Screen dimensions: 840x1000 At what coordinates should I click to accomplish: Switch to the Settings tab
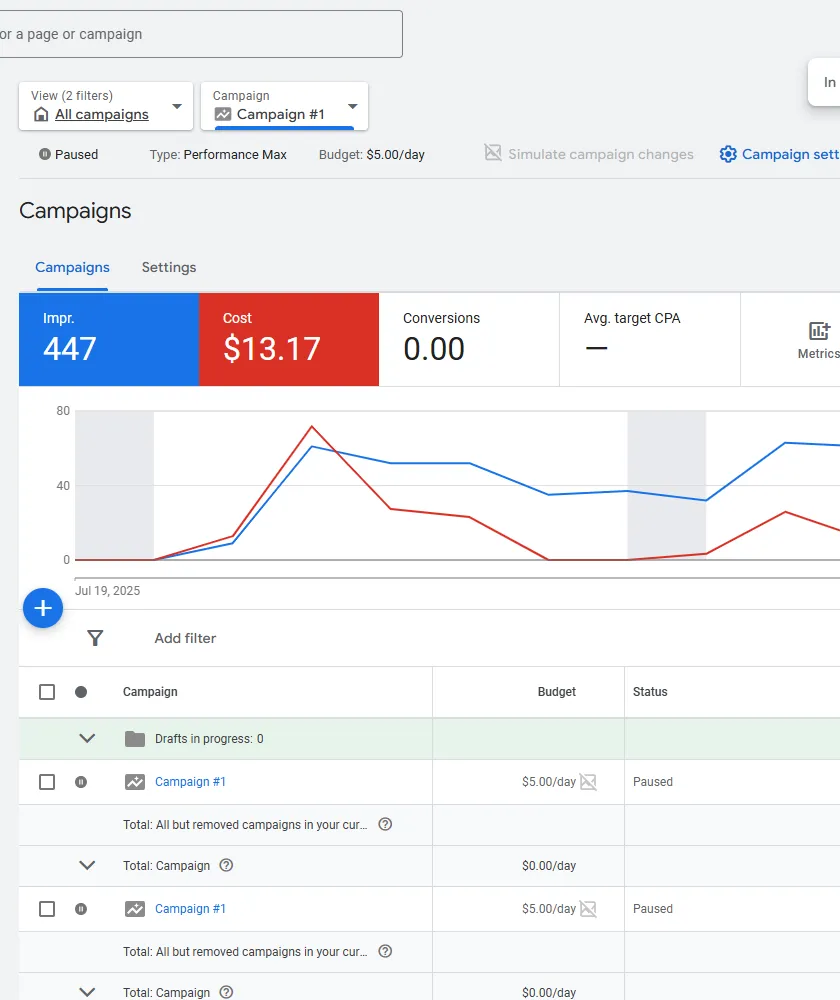[x=169, y=267]
